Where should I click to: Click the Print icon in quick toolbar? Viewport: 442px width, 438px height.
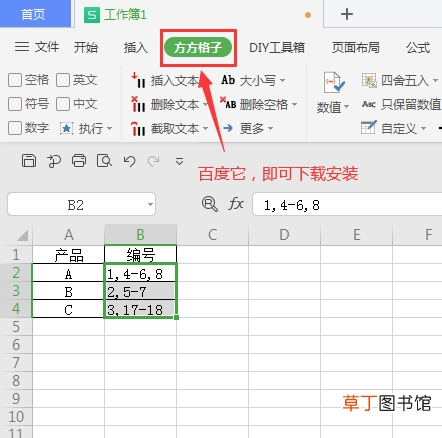79,161
